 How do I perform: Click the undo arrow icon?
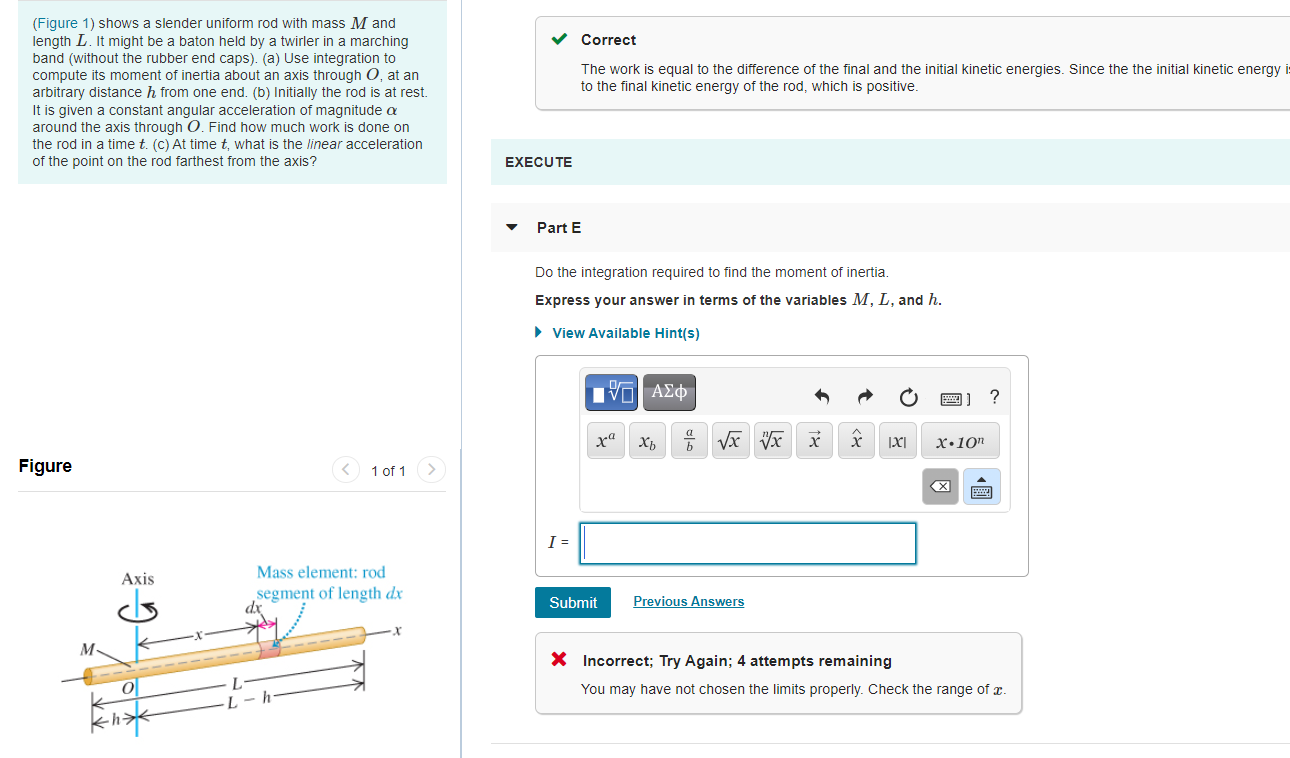point(822,398)
